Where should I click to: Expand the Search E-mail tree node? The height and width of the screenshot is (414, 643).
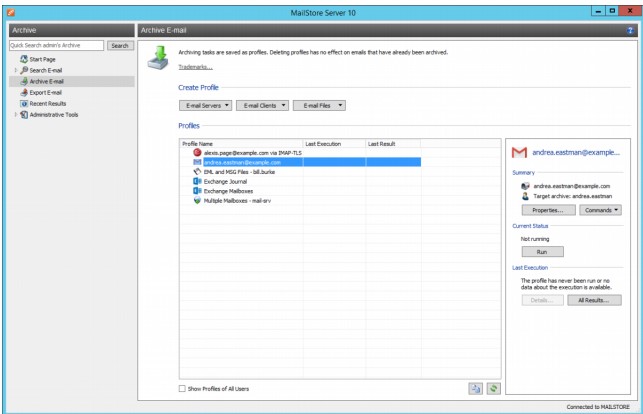point(15,70)
